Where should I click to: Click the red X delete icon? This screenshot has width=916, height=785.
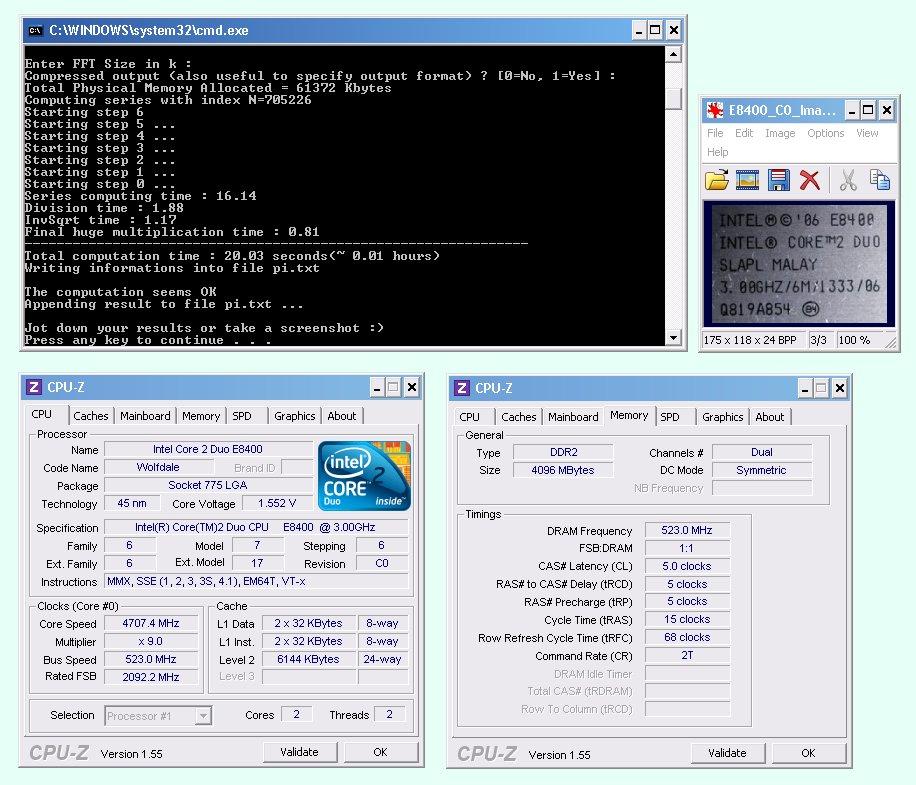tap(809, 180)
